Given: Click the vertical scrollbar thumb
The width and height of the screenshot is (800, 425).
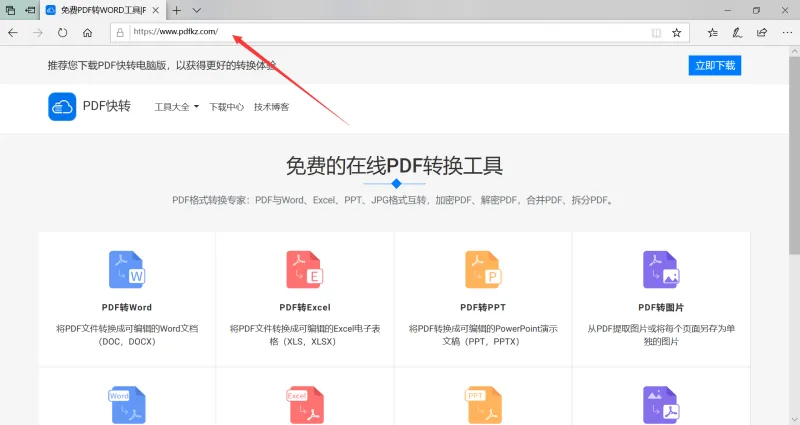Looking at the screenshot, I should (794, 156).
